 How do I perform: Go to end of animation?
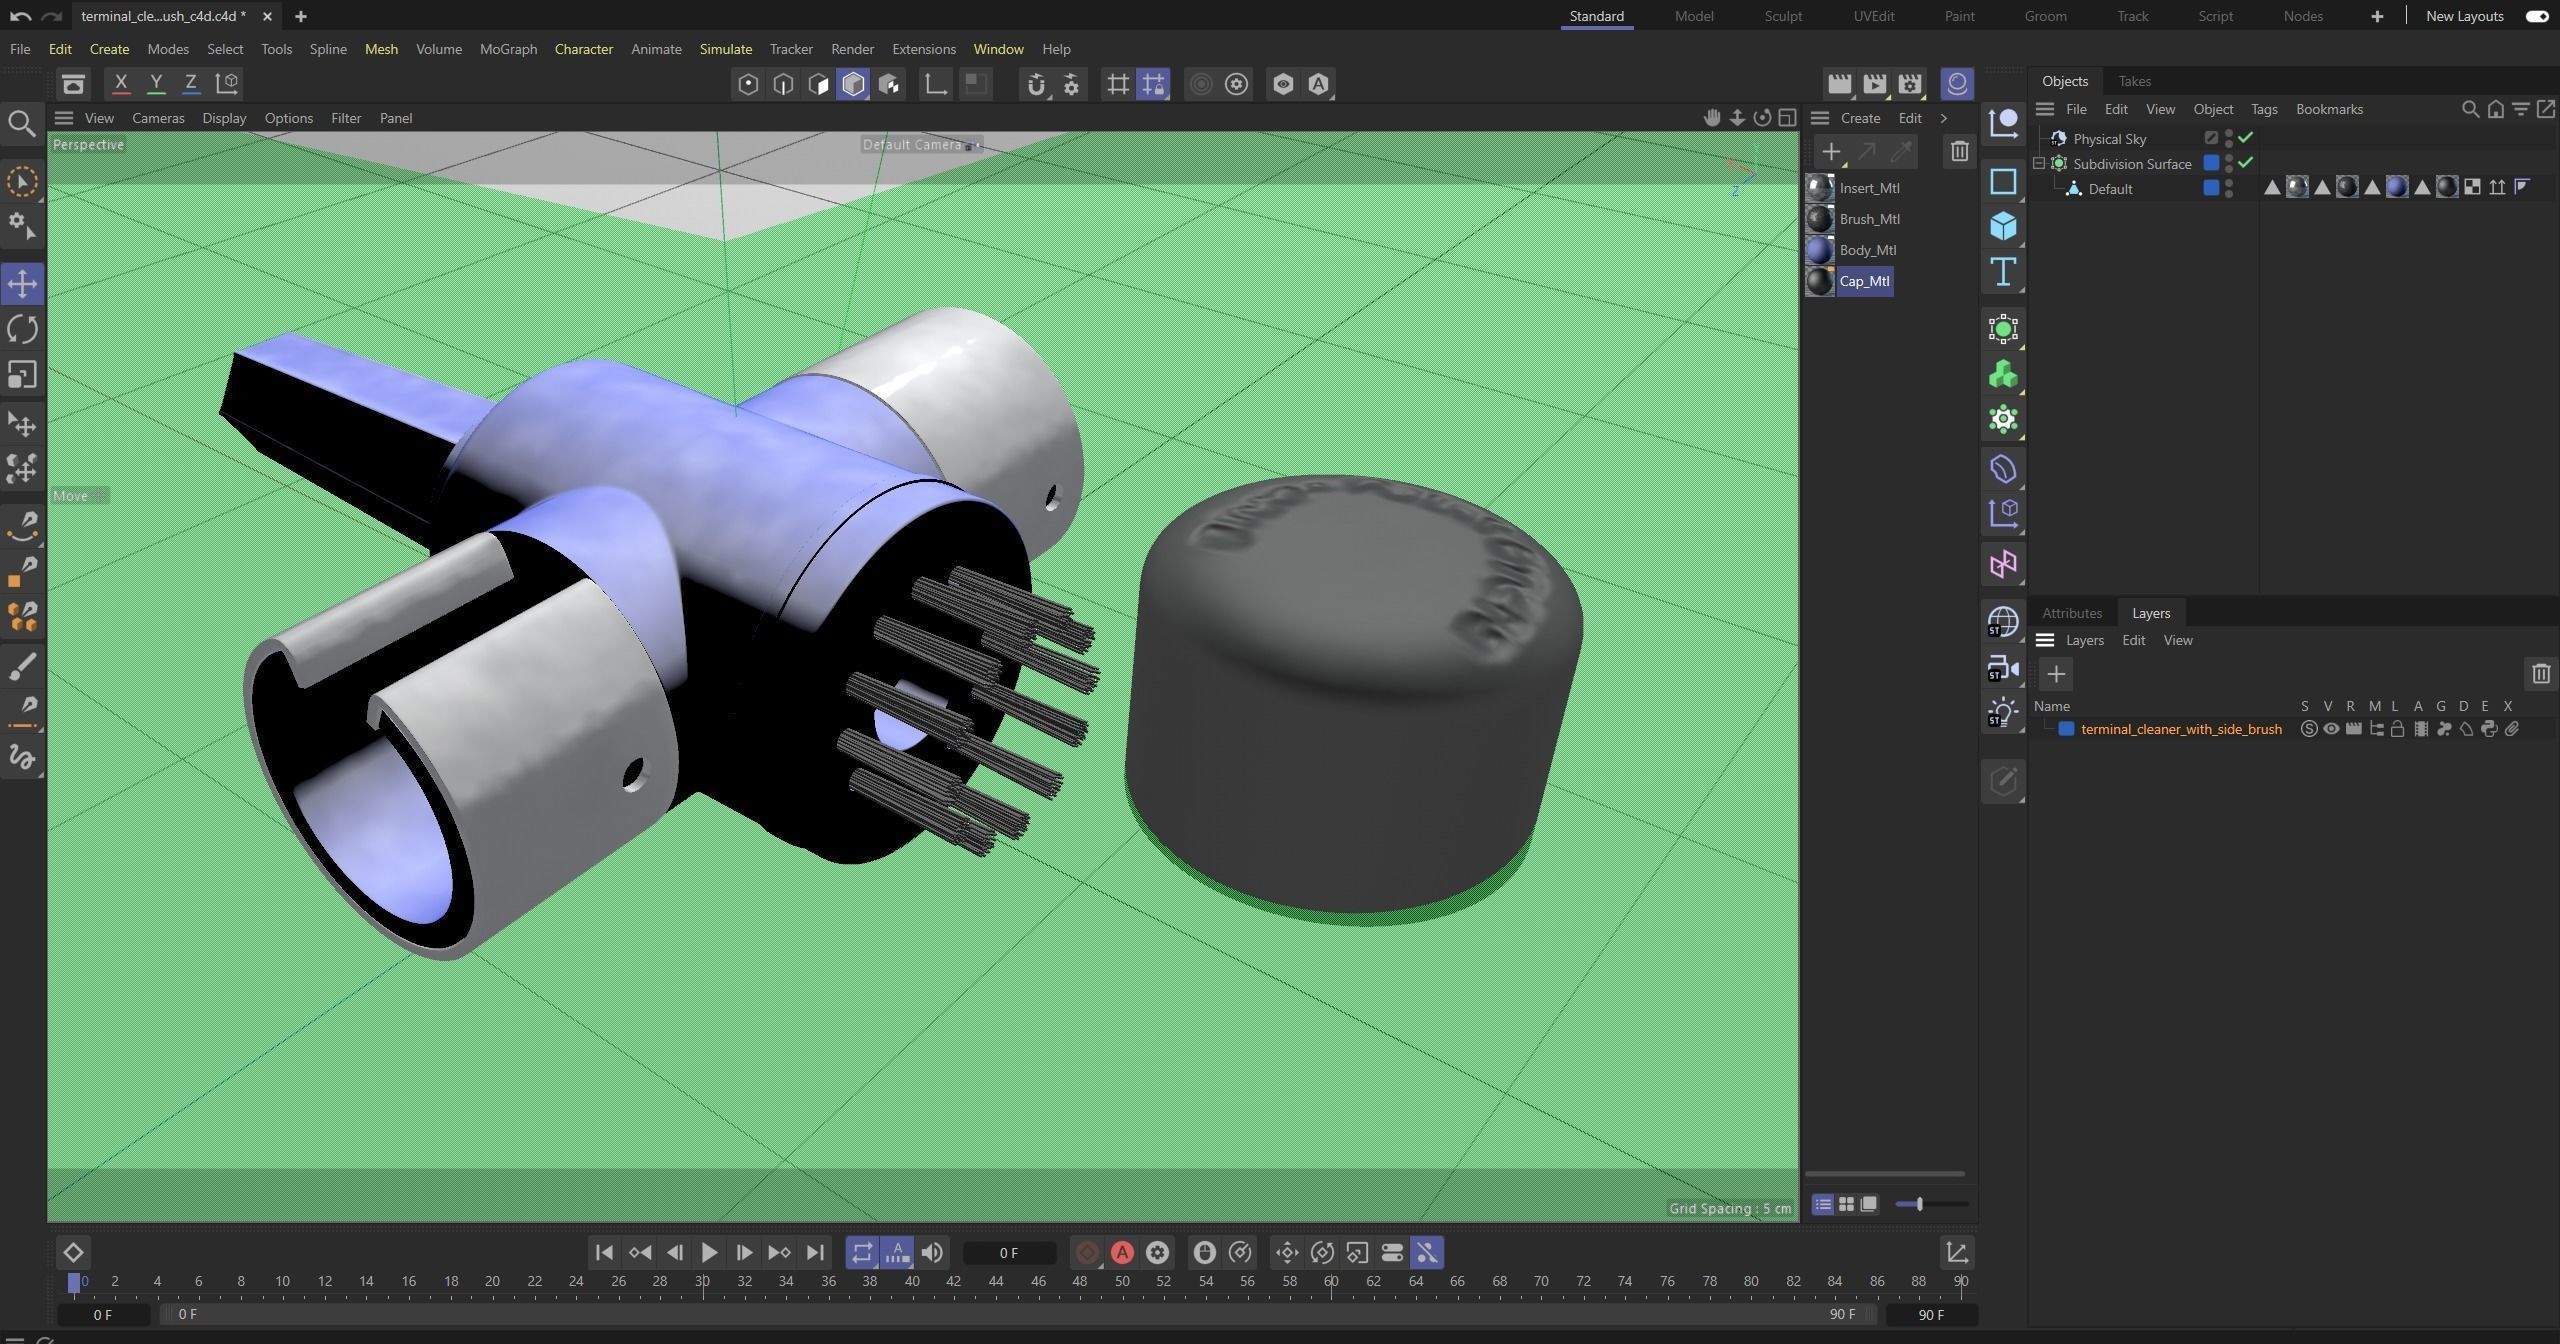815,1252
